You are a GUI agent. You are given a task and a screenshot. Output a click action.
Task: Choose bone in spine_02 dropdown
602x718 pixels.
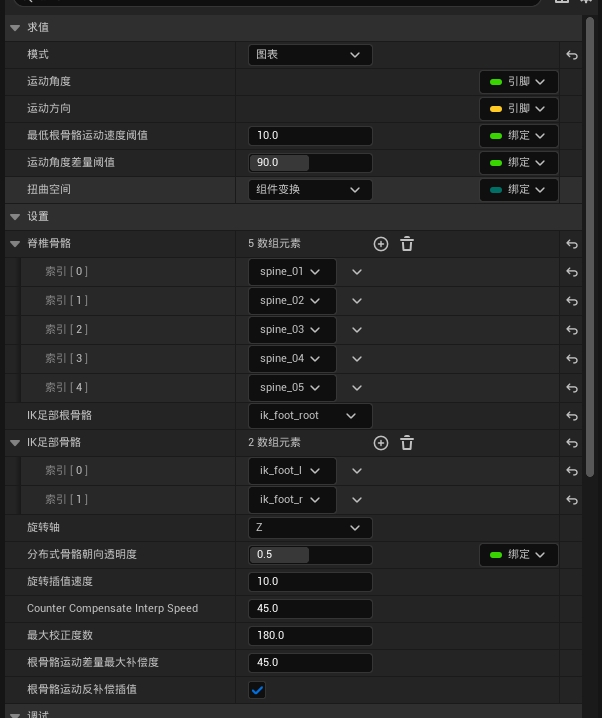click(292, 300)
